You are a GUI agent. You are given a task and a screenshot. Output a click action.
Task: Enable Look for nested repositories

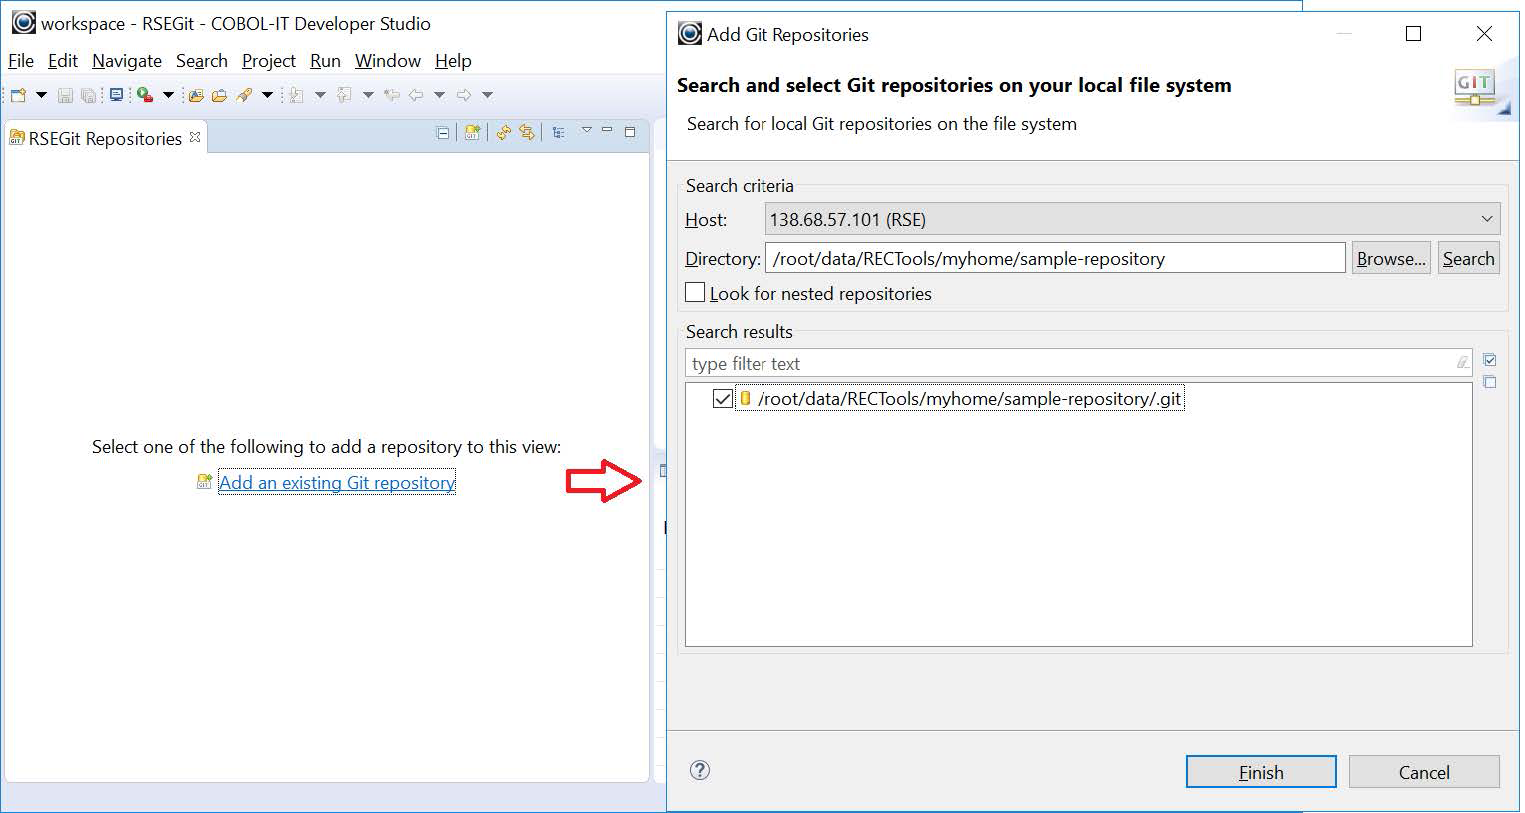coord(695,292)
